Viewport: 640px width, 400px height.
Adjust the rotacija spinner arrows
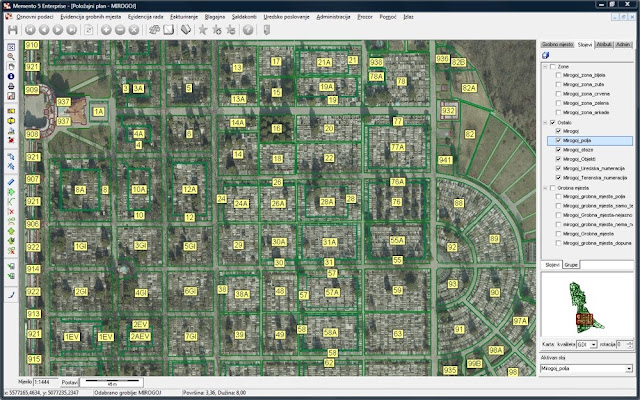(630, 344)
